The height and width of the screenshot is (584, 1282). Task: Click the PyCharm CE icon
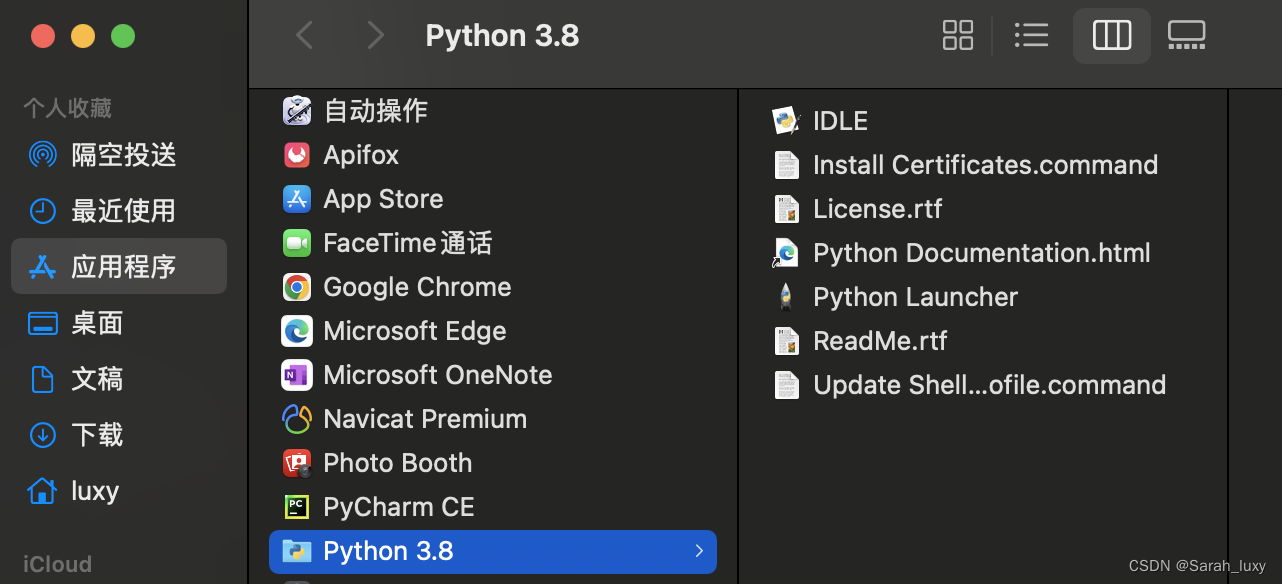pos(297,507)
